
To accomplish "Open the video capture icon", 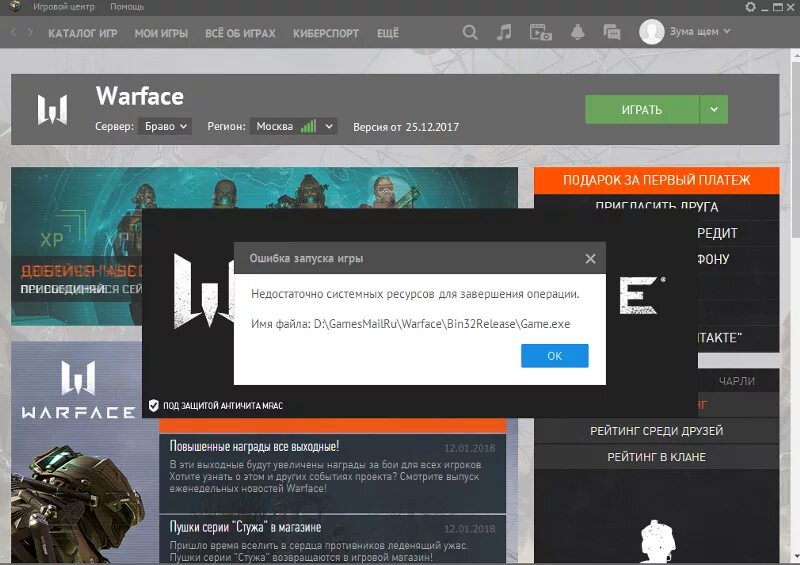I will (x=540, y=32).
